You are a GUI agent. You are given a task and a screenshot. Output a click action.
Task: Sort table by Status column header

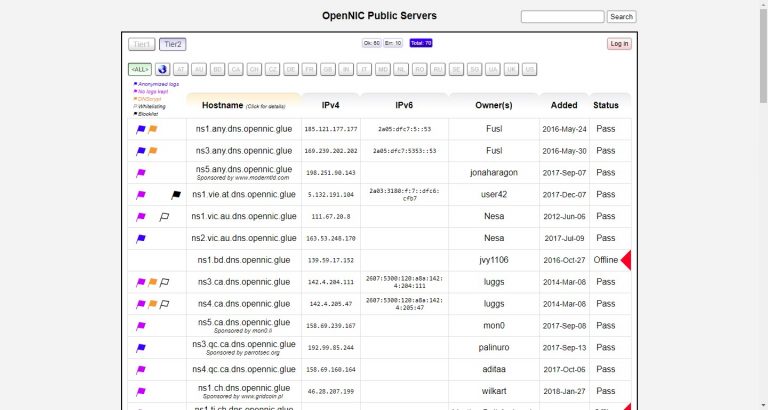pos(605,105)
